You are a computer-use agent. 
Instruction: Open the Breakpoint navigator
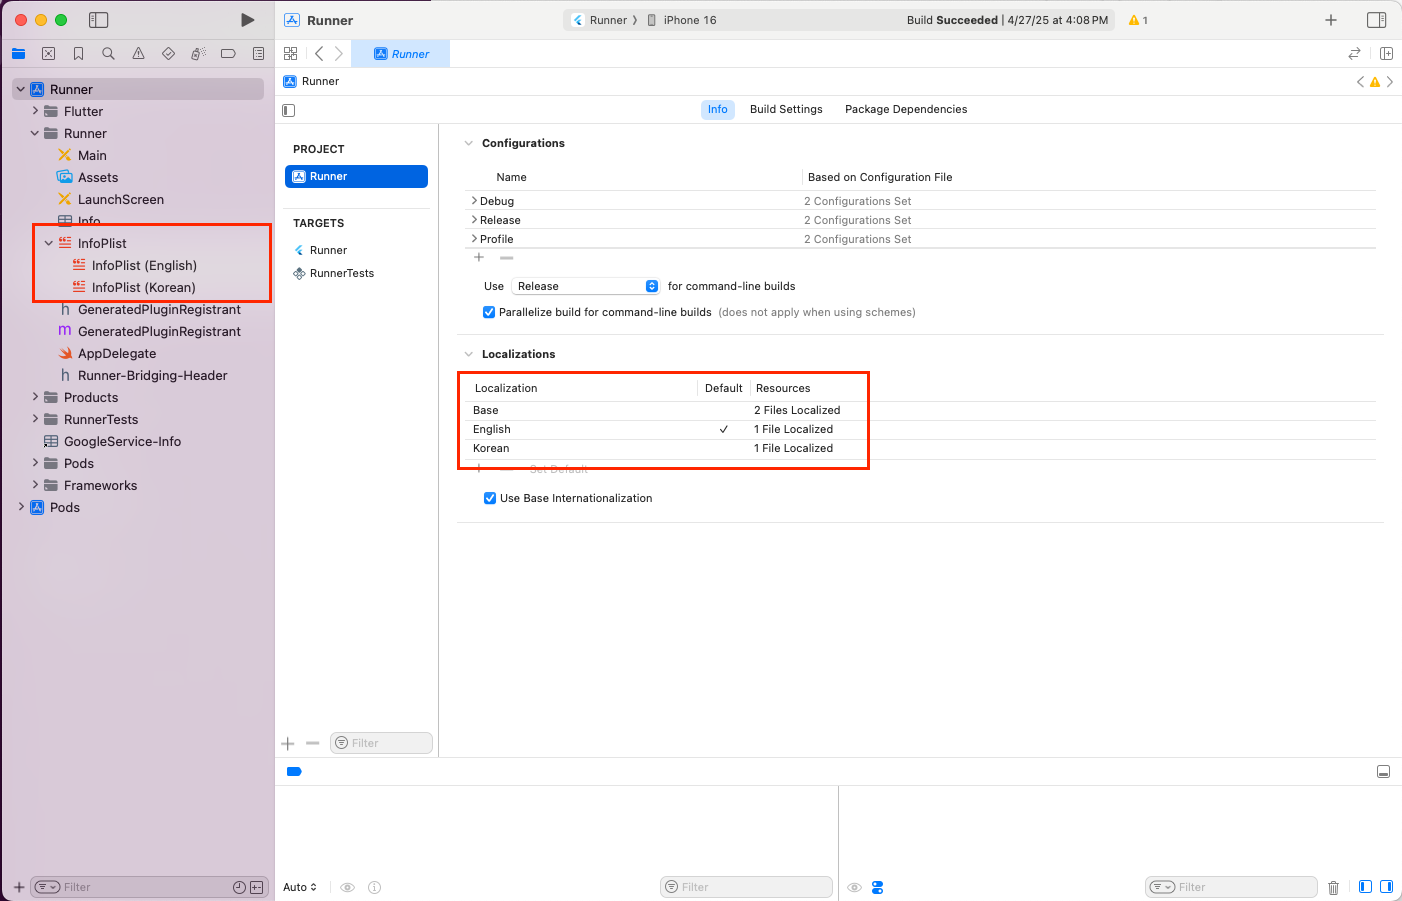point(228,54)
